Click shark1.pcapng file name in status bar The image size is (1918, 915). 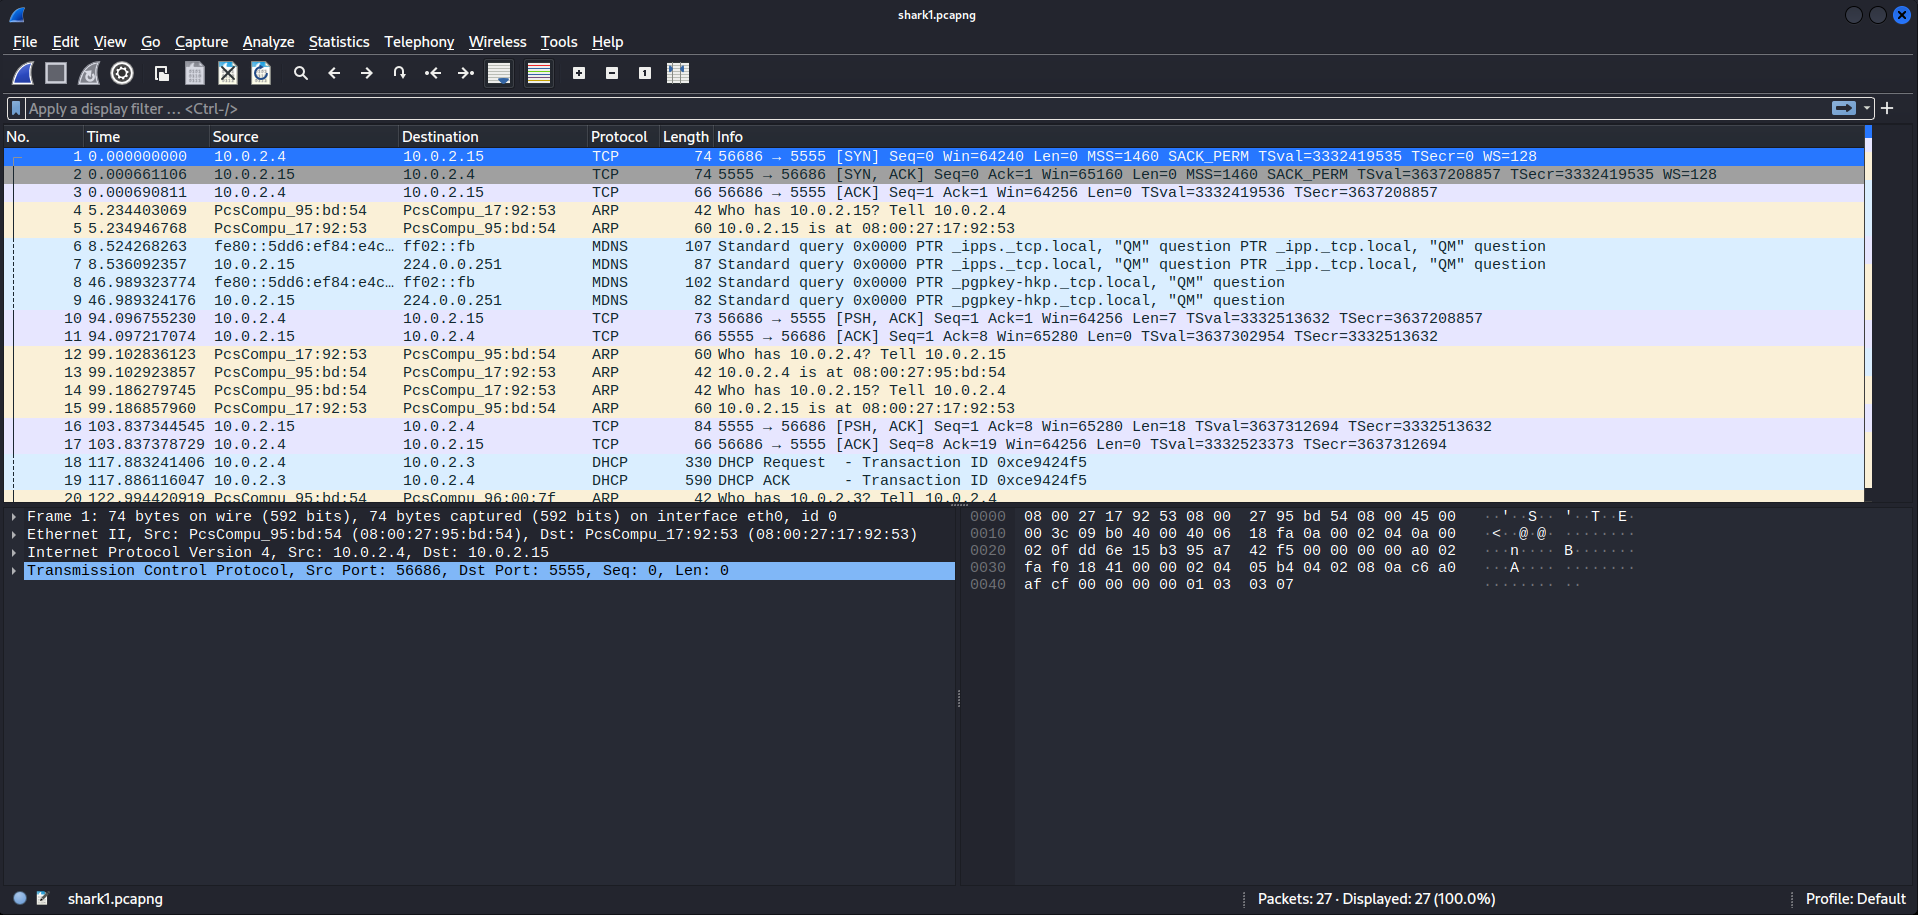pos(115,899)
